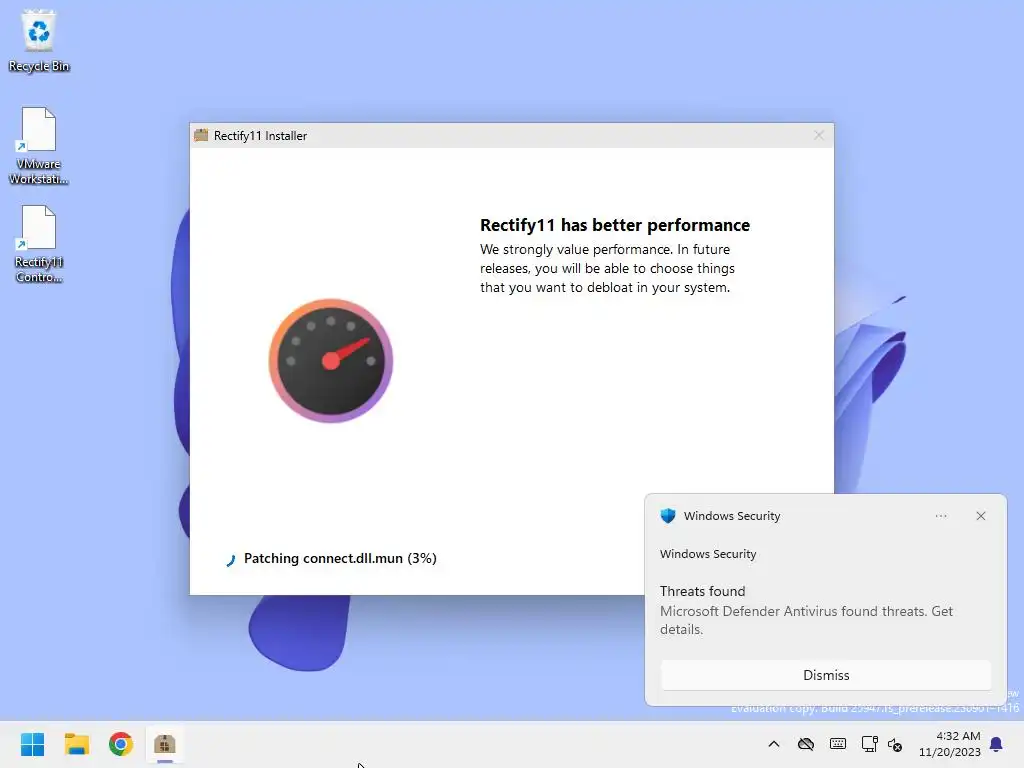
Task: Launch Google Chrome from the taskbar
Action: [x=121, y=744]
